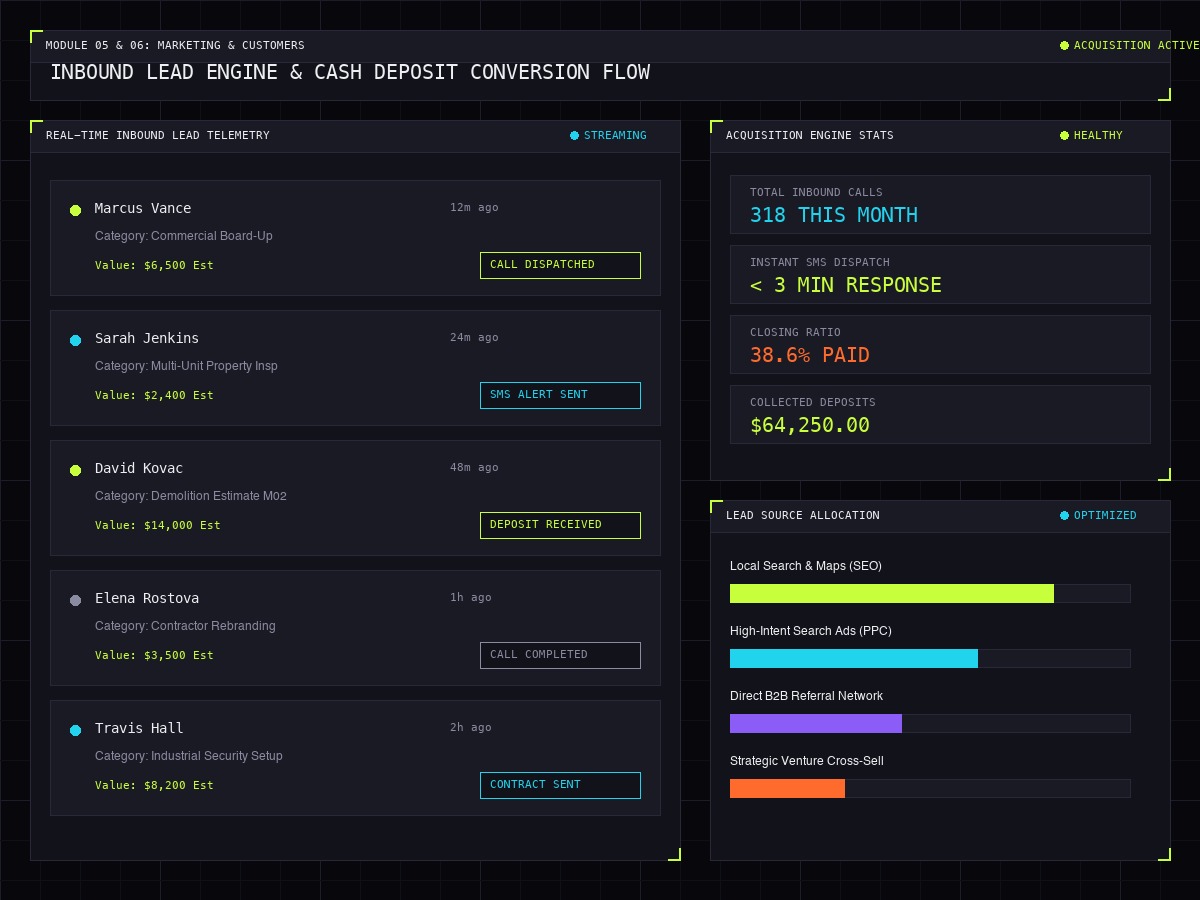
Task: Click the Direct B2B Referral Network bar
Action: 930,723
